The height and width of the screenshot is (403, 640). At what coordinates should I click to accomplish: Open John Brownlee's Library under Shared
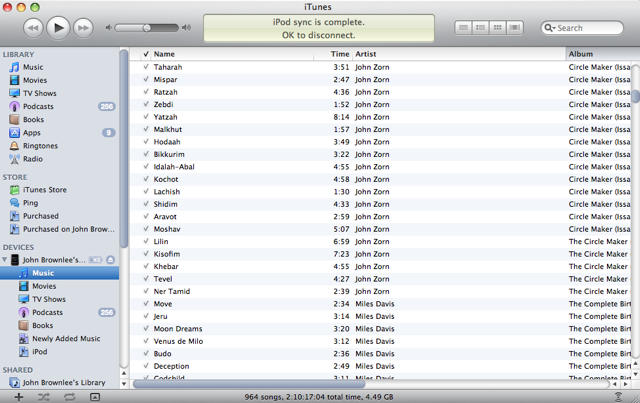point(64,382)
